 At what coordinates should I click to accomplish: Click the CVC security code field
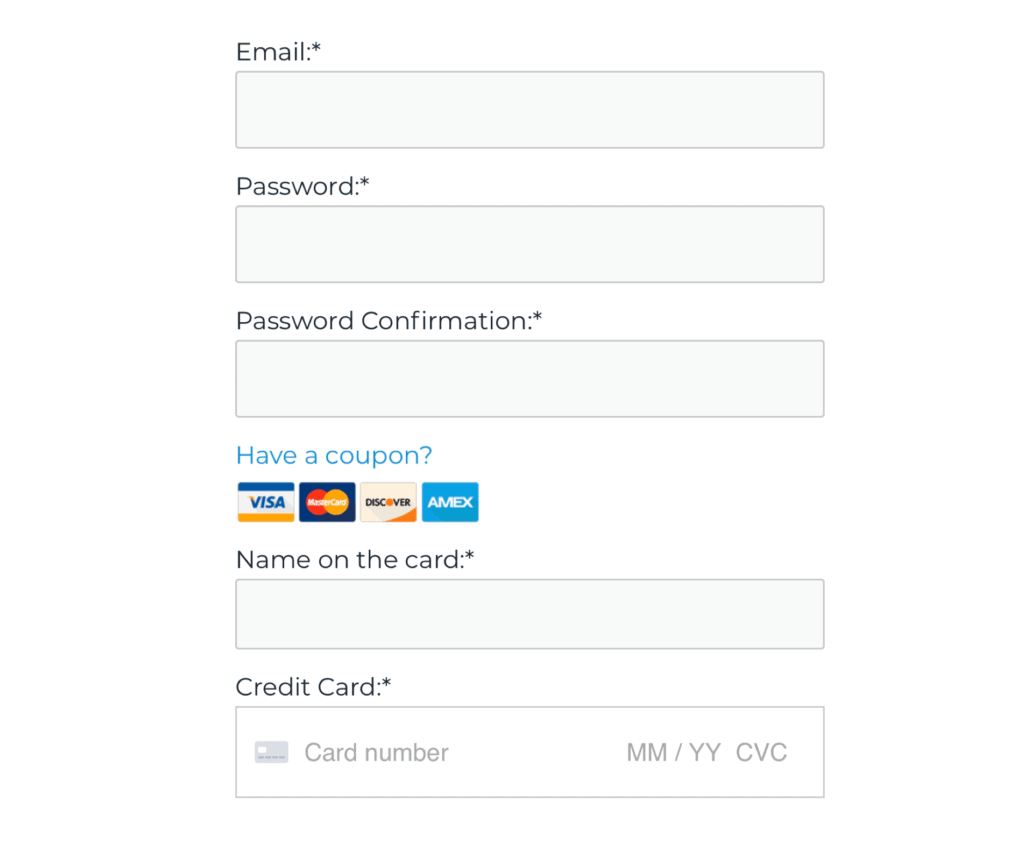coord(761,752)
